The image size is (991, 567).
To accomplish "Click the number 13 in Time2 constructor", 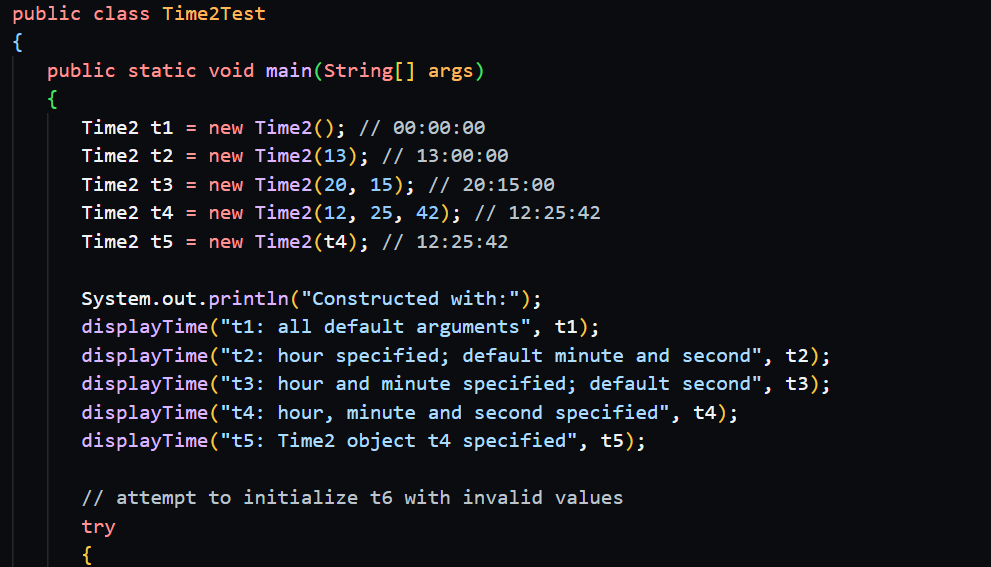I will 335,156.
